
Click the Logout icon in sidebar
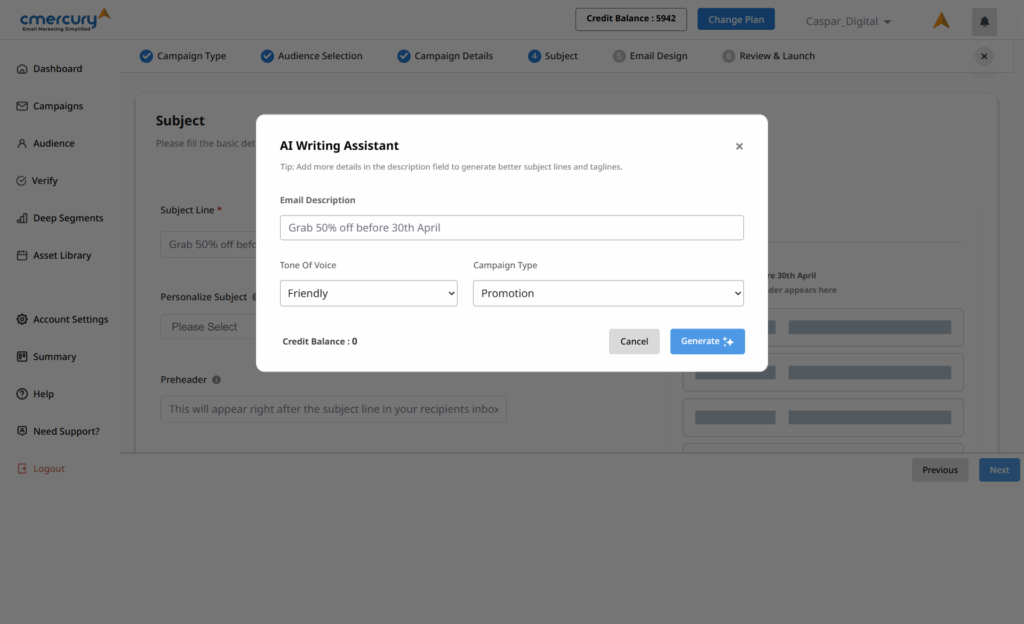point(22,469)
